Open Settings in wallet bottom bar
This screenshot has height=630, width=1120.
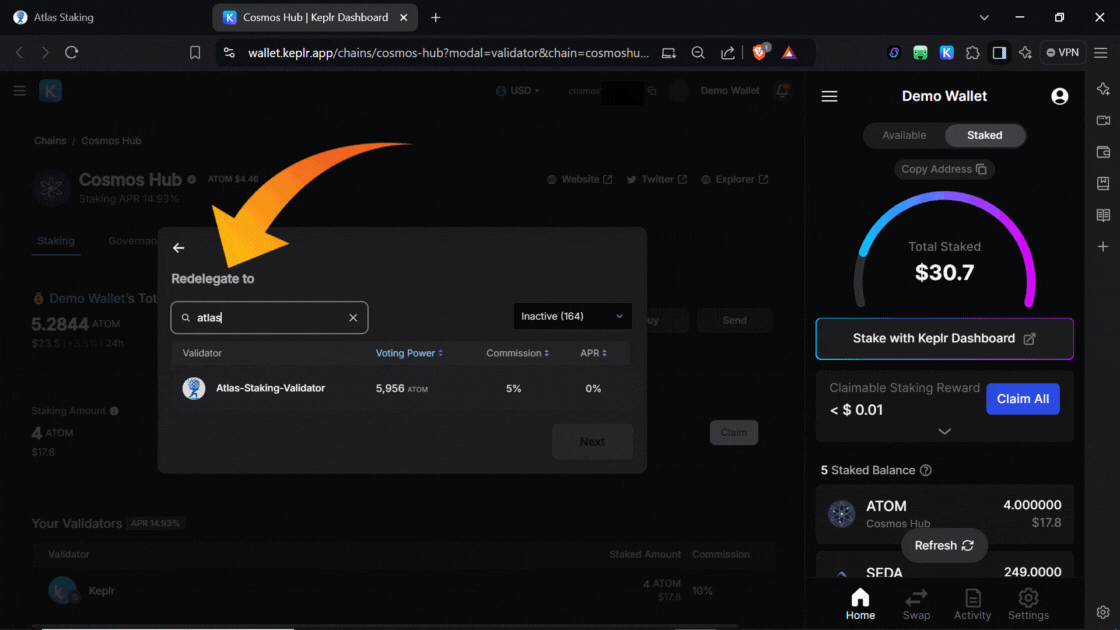click(1028, 604)
